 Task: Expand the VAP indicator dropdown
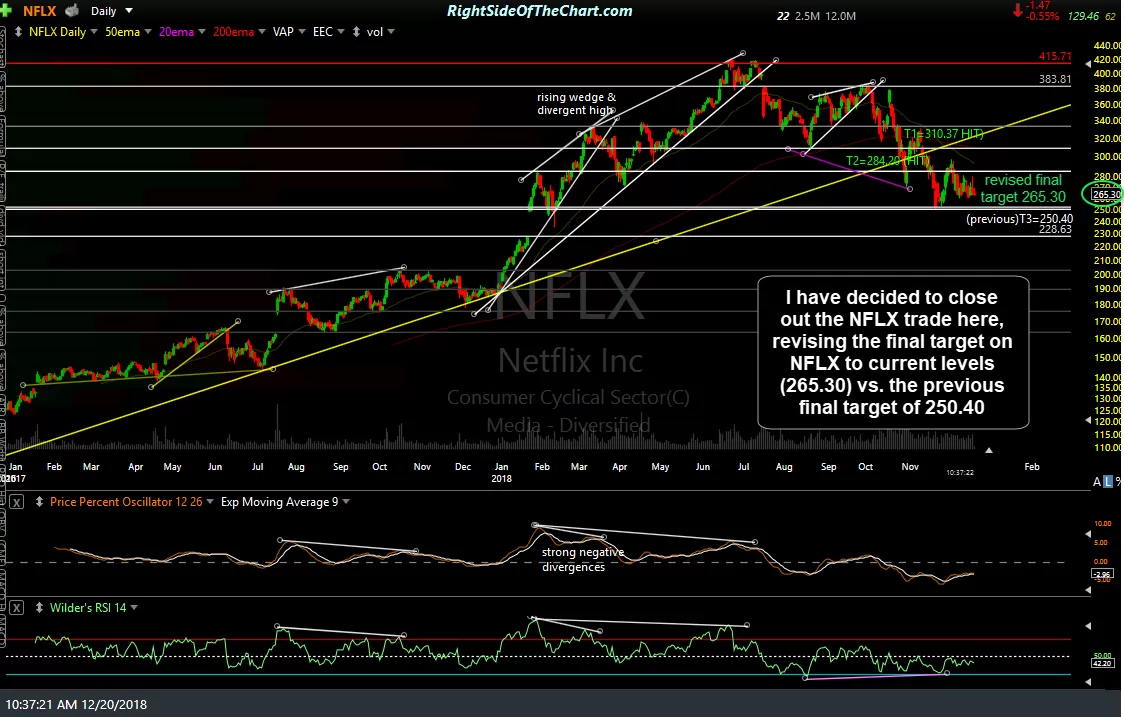click(x=302, y=32)
